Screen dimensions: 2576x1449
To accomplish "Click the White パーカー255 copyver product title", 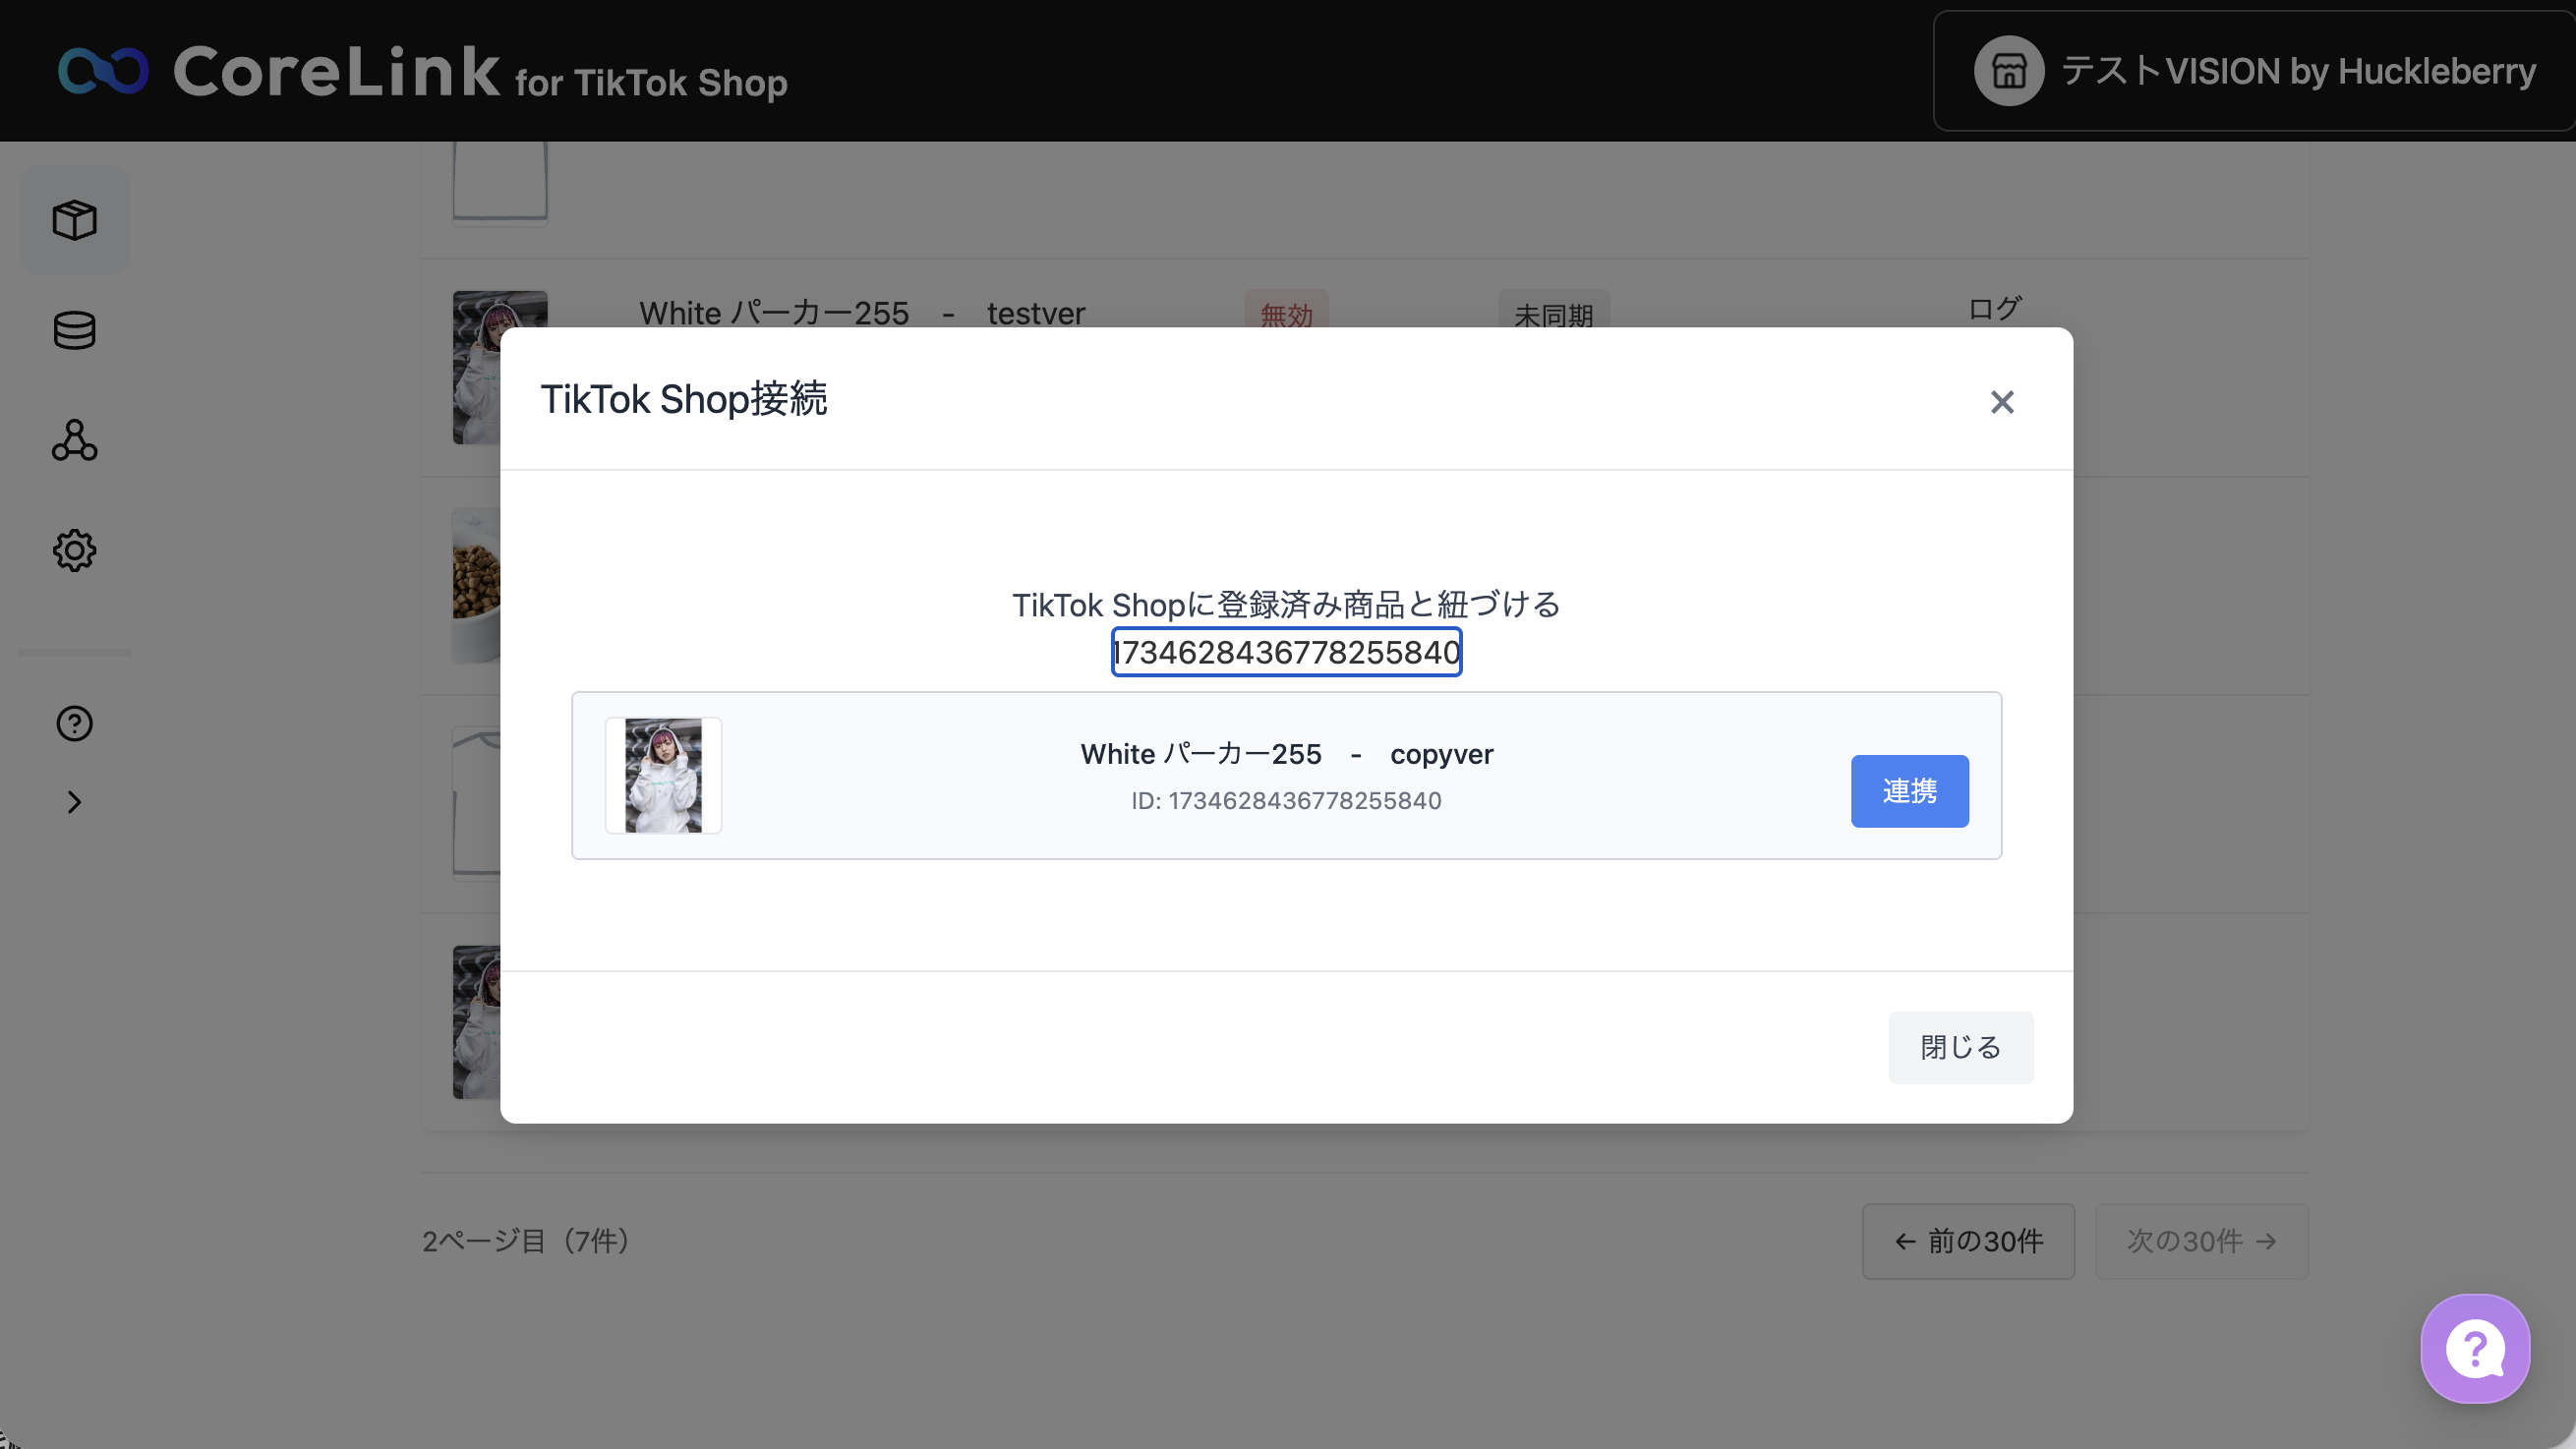I will (x=1286, y=754).
